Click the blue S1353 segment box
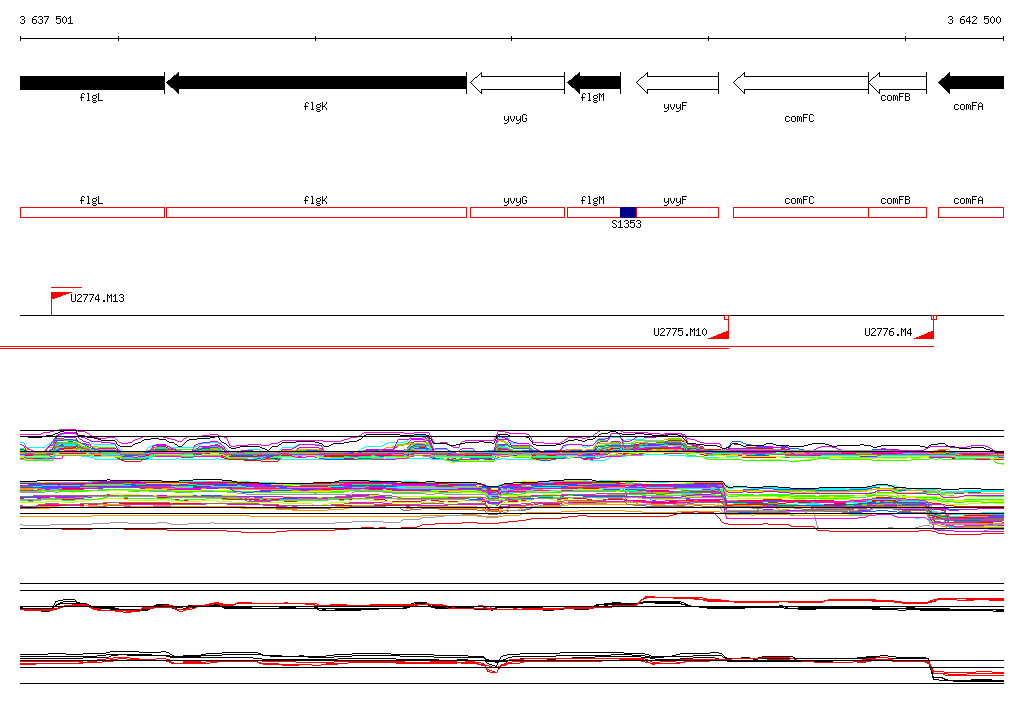The image size is (1024, 714). click(628, 212)
